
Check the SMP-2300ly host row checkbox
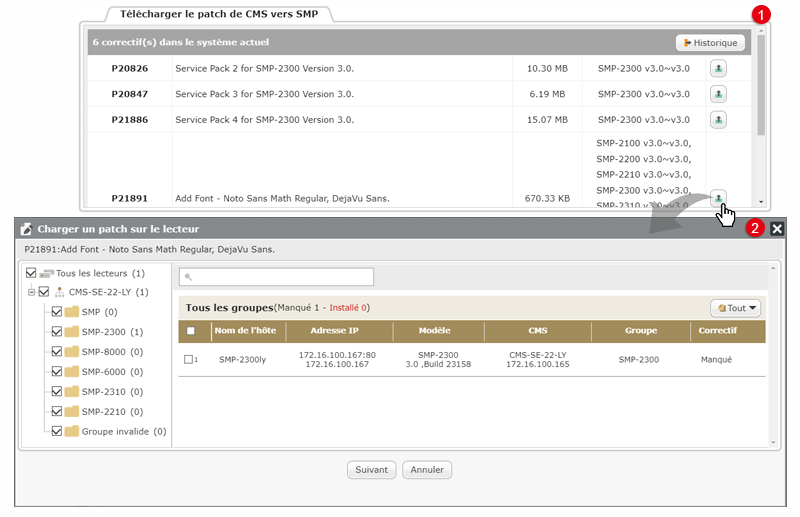coord(188,359)
